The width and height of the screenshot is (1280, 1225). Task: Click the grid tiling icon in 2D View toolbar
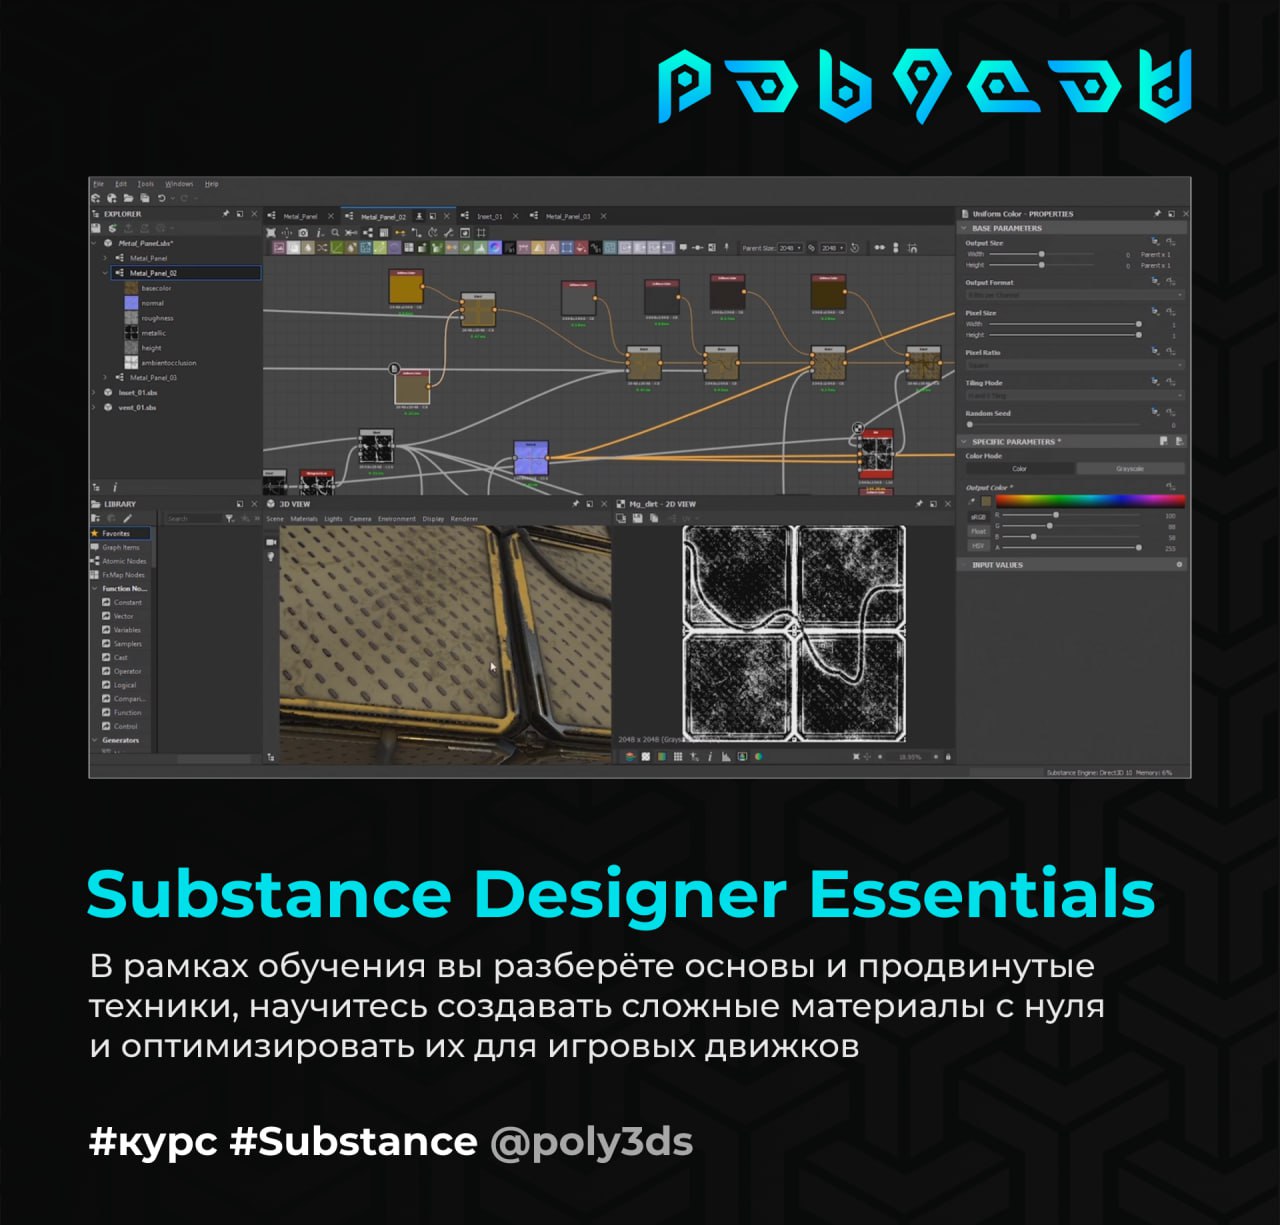pyautogui.click(x=678, y=756)
